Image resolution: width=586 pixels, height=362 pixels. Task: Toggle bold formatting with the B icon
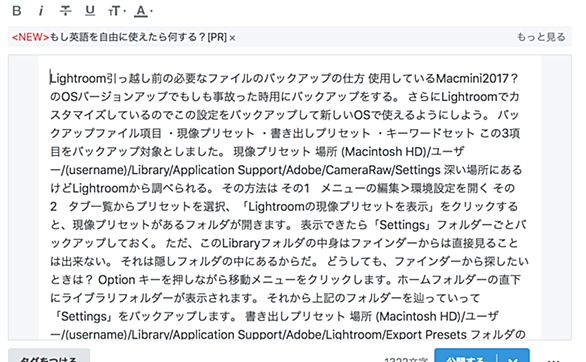[16, 11]
